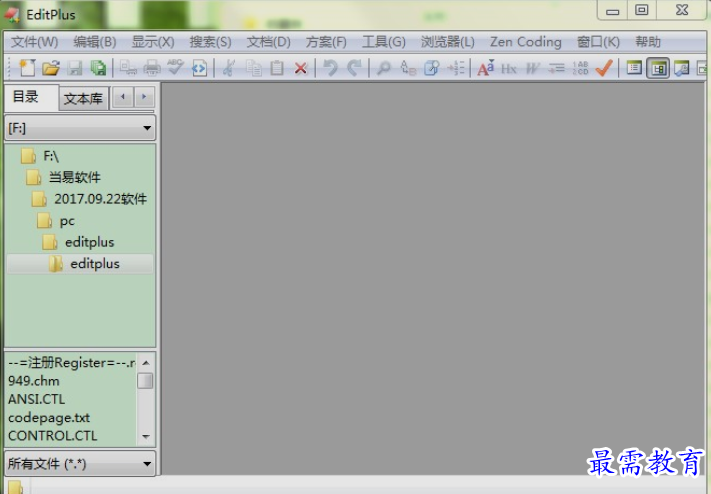Open the [F:] drive dropdown

coord(80,128)
